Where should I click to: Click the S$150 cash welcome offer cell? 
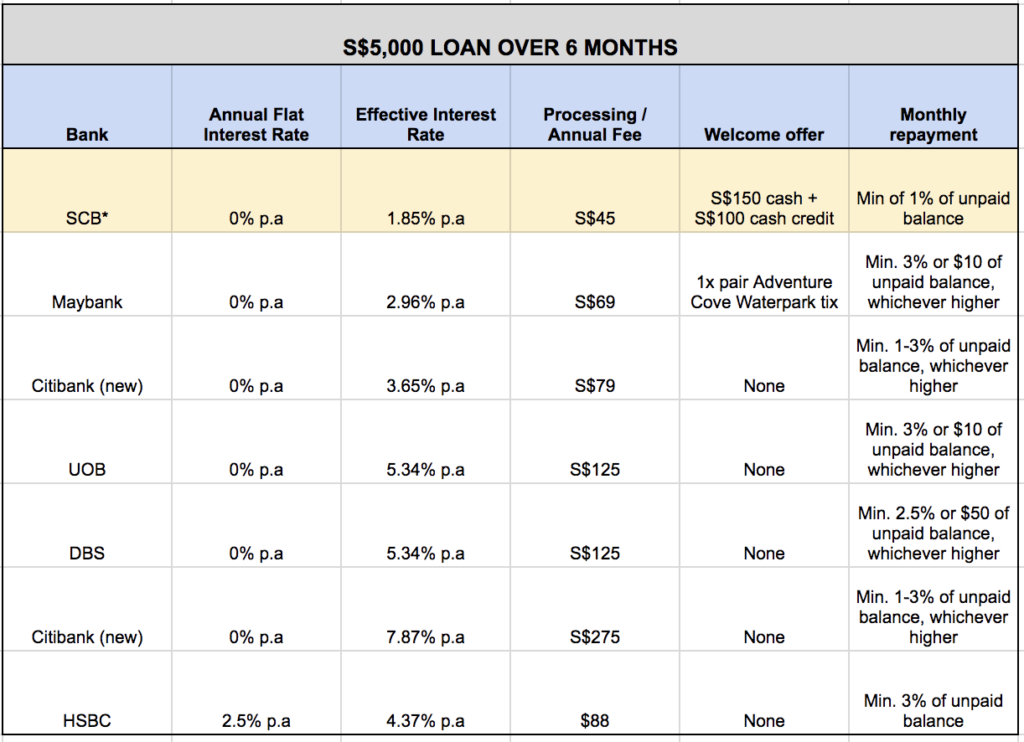(x=763, y=209)
